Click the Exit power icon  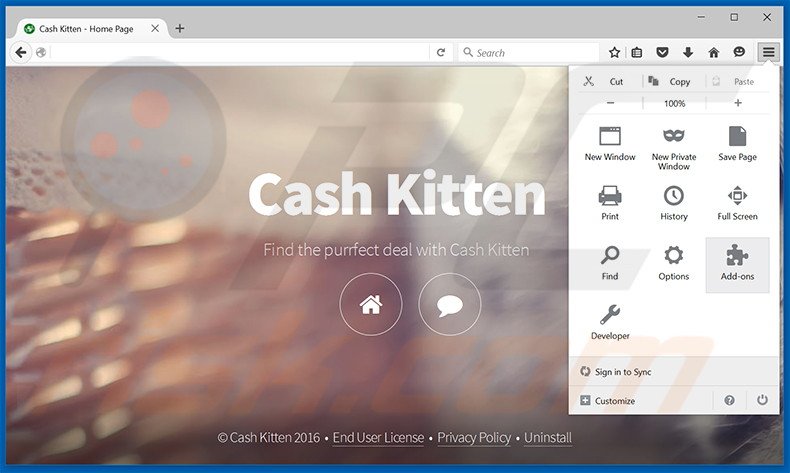(762, 400)
